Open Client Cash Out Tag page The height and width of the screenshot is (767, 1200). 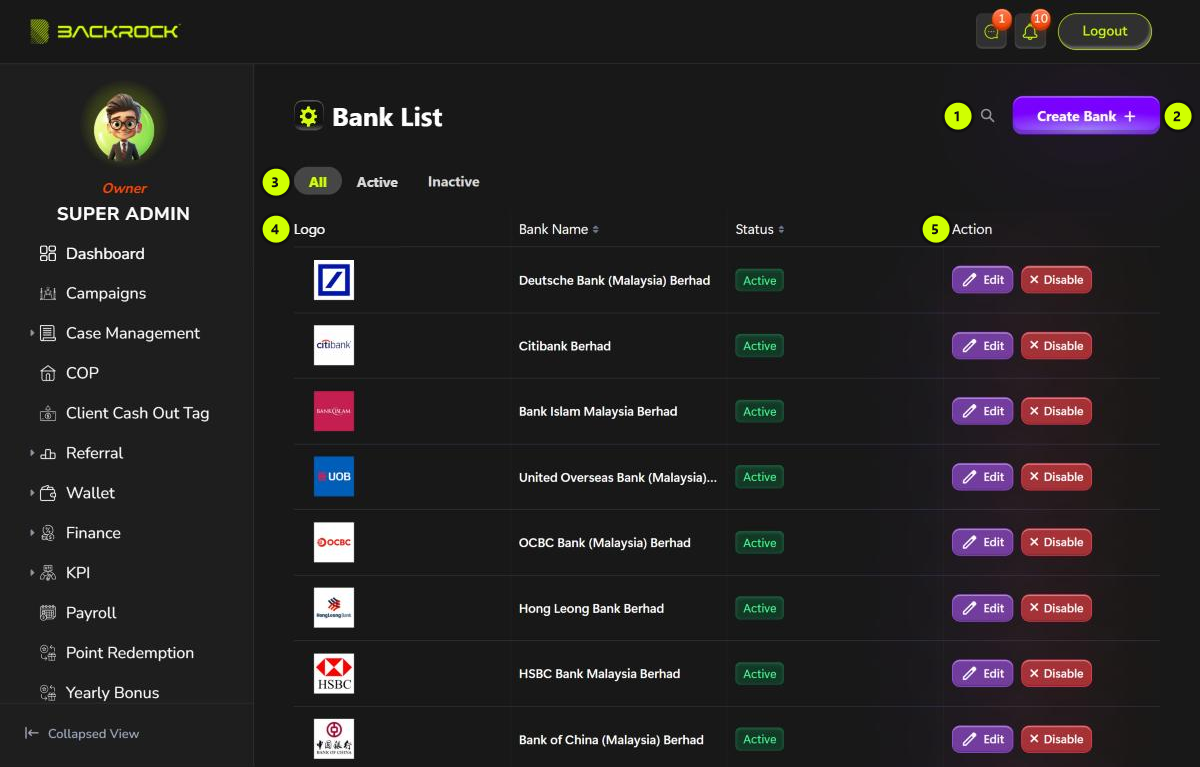tap(124, 413)
